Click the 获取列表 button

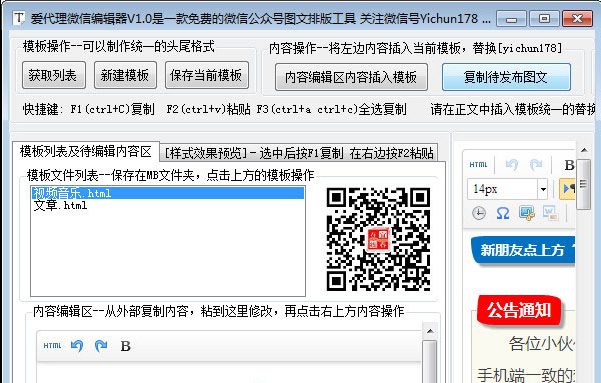pyautogui.click(x=53, y=75)
